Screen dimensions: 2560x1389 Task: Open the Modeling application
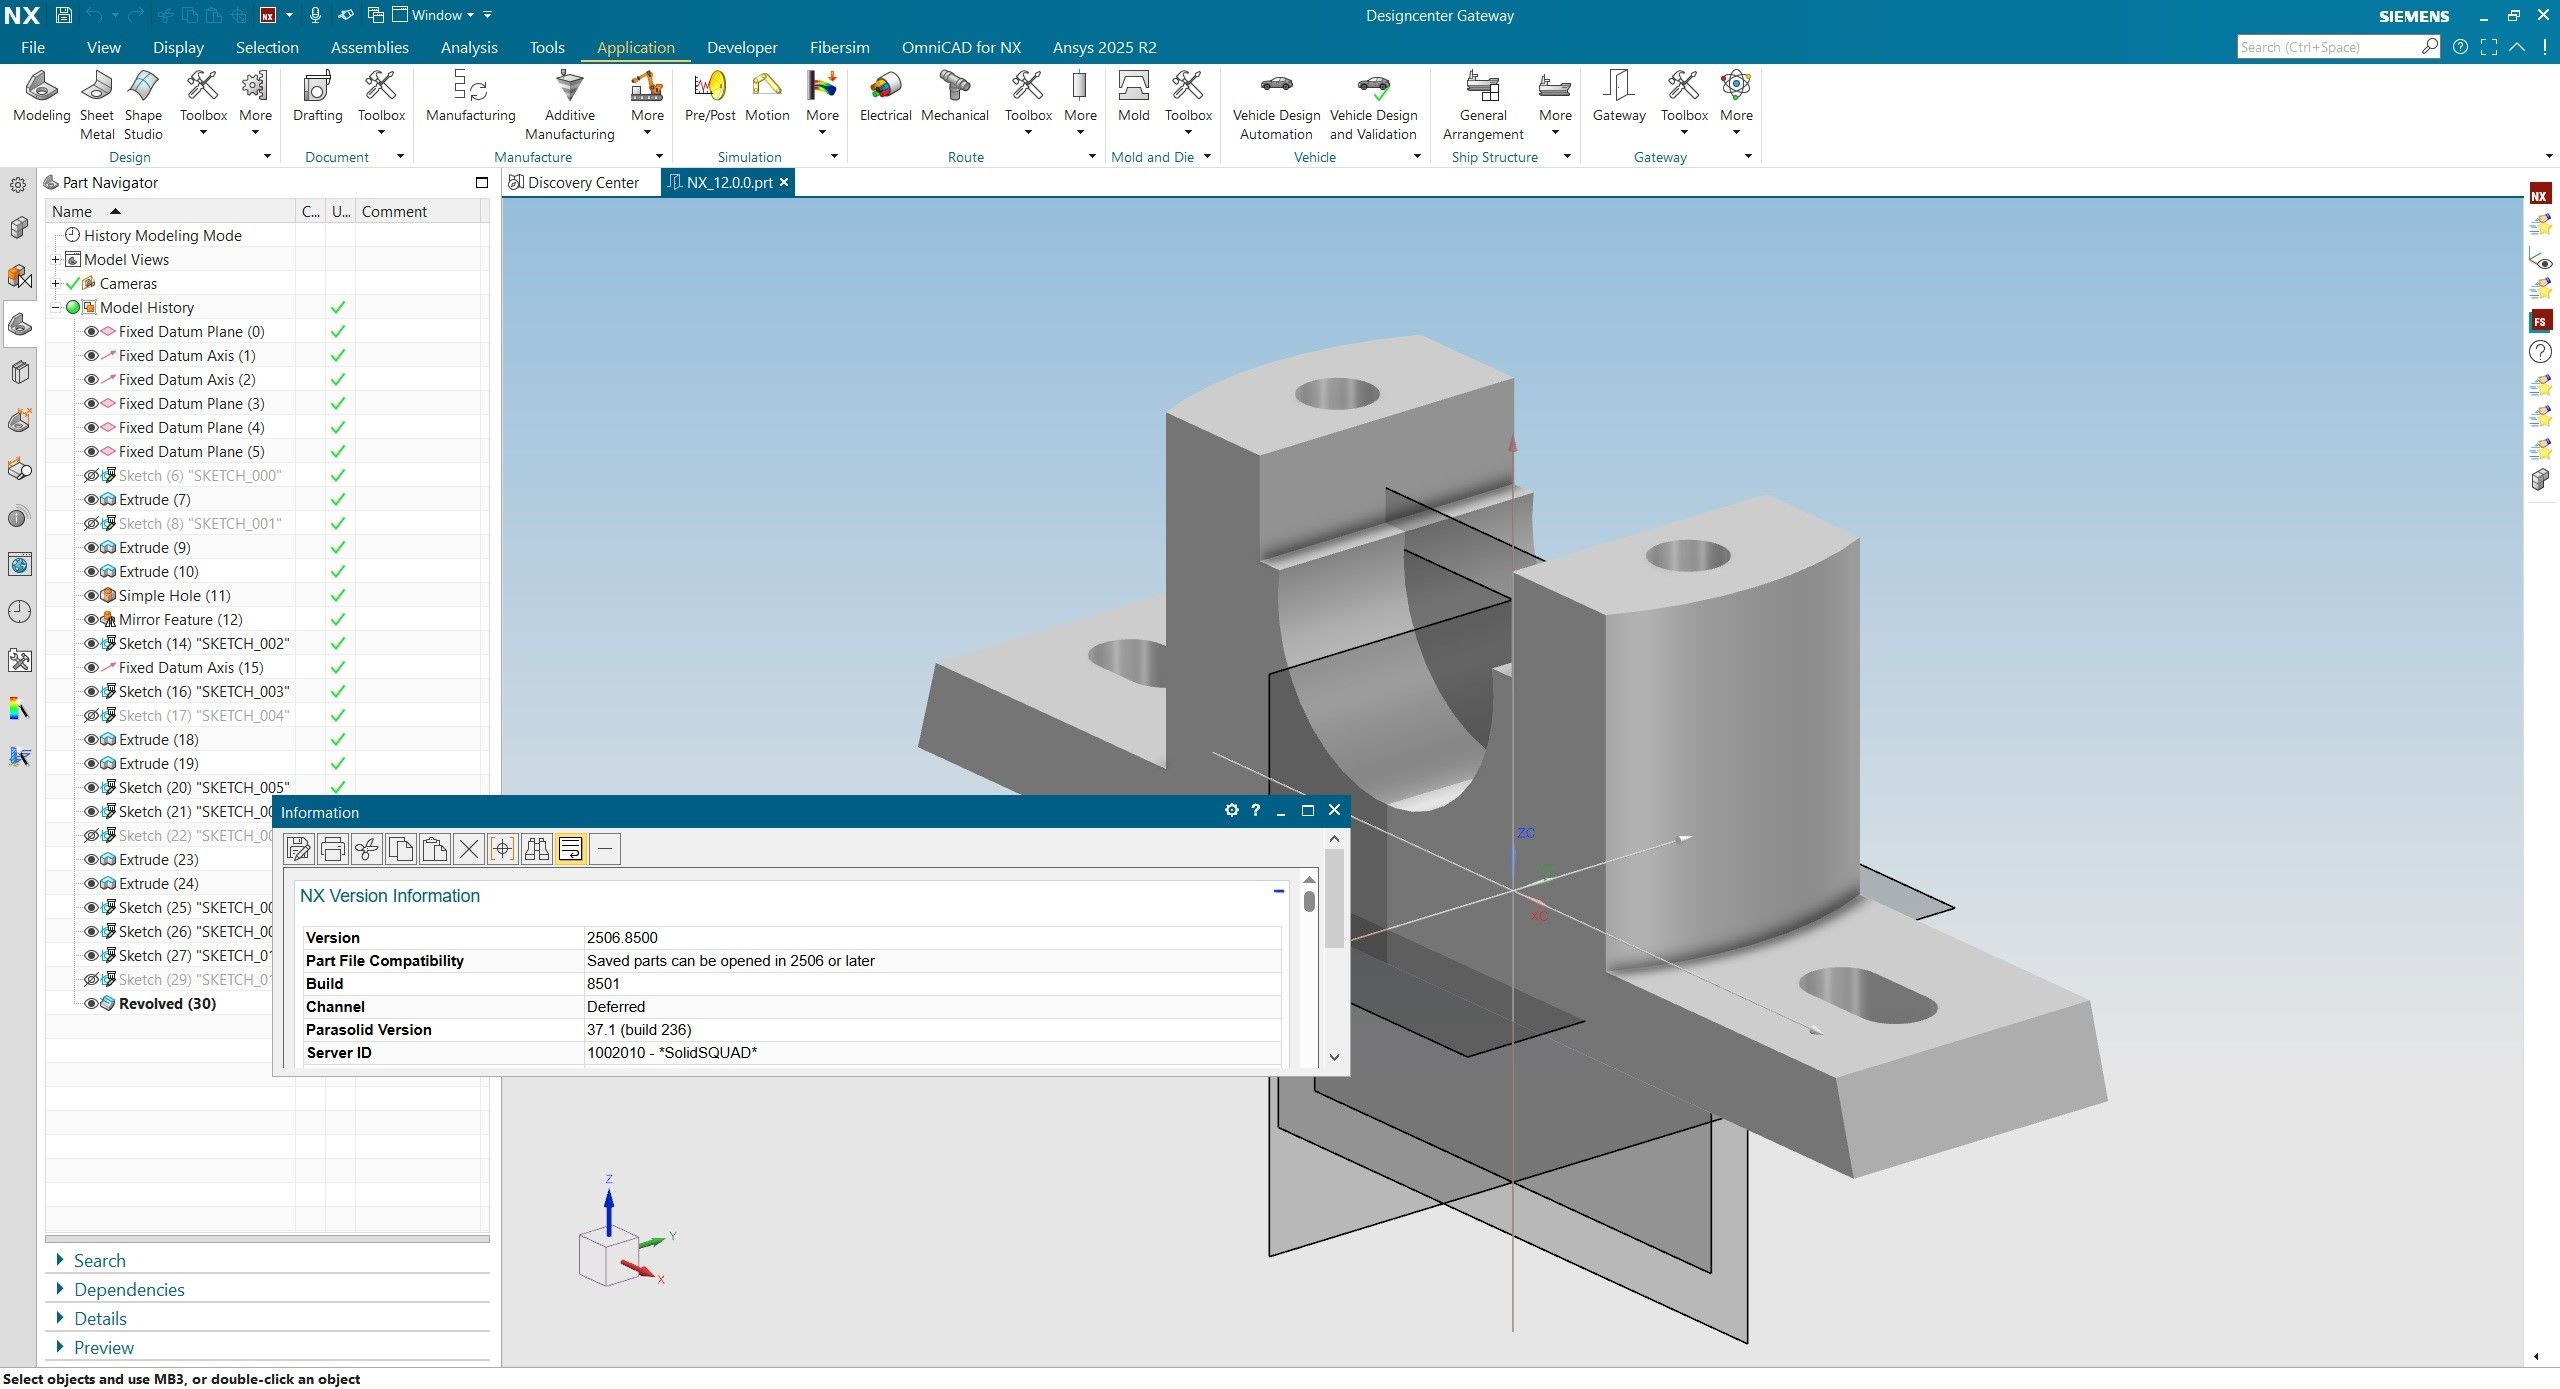pos(41,97)
